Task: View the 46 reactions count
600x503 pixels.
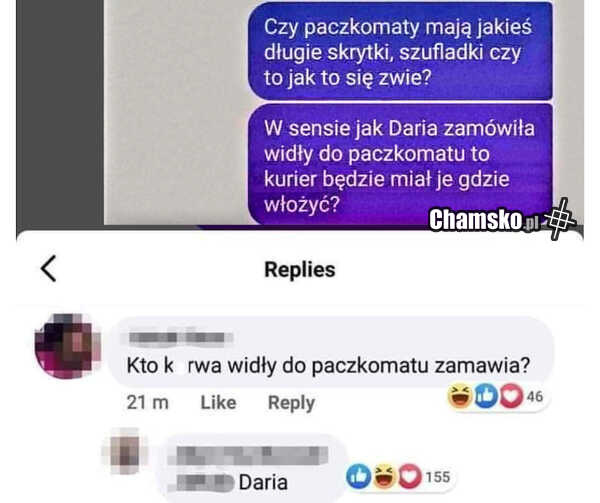Action: pos(535,396)
